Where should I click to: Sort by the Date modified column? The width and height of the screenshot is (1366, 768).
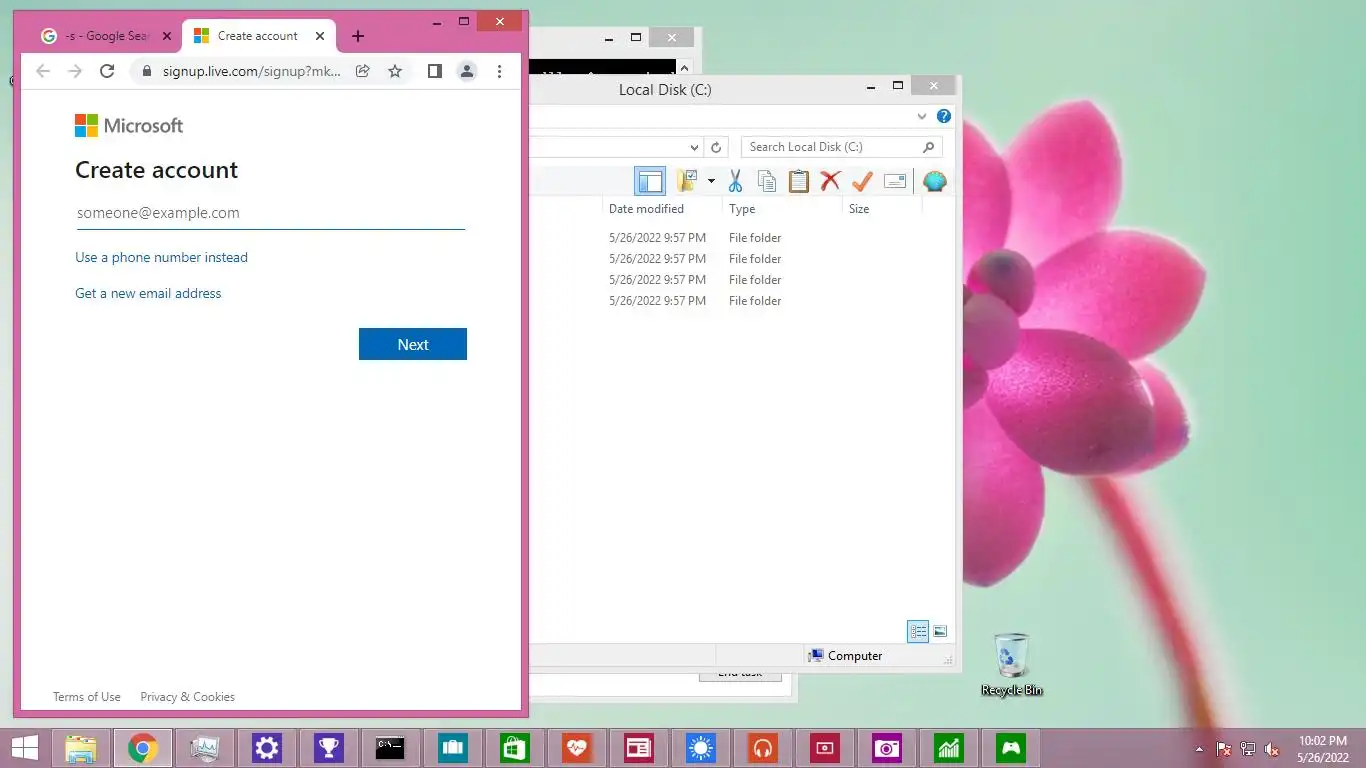646,209
